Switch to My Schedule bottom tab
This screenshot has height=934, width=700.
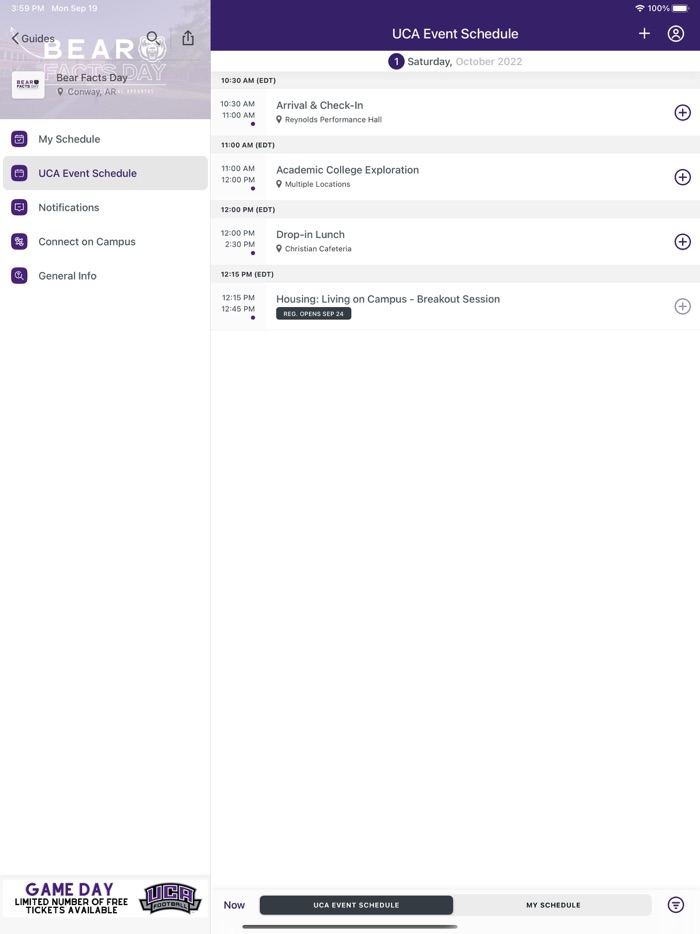[553, 905]
